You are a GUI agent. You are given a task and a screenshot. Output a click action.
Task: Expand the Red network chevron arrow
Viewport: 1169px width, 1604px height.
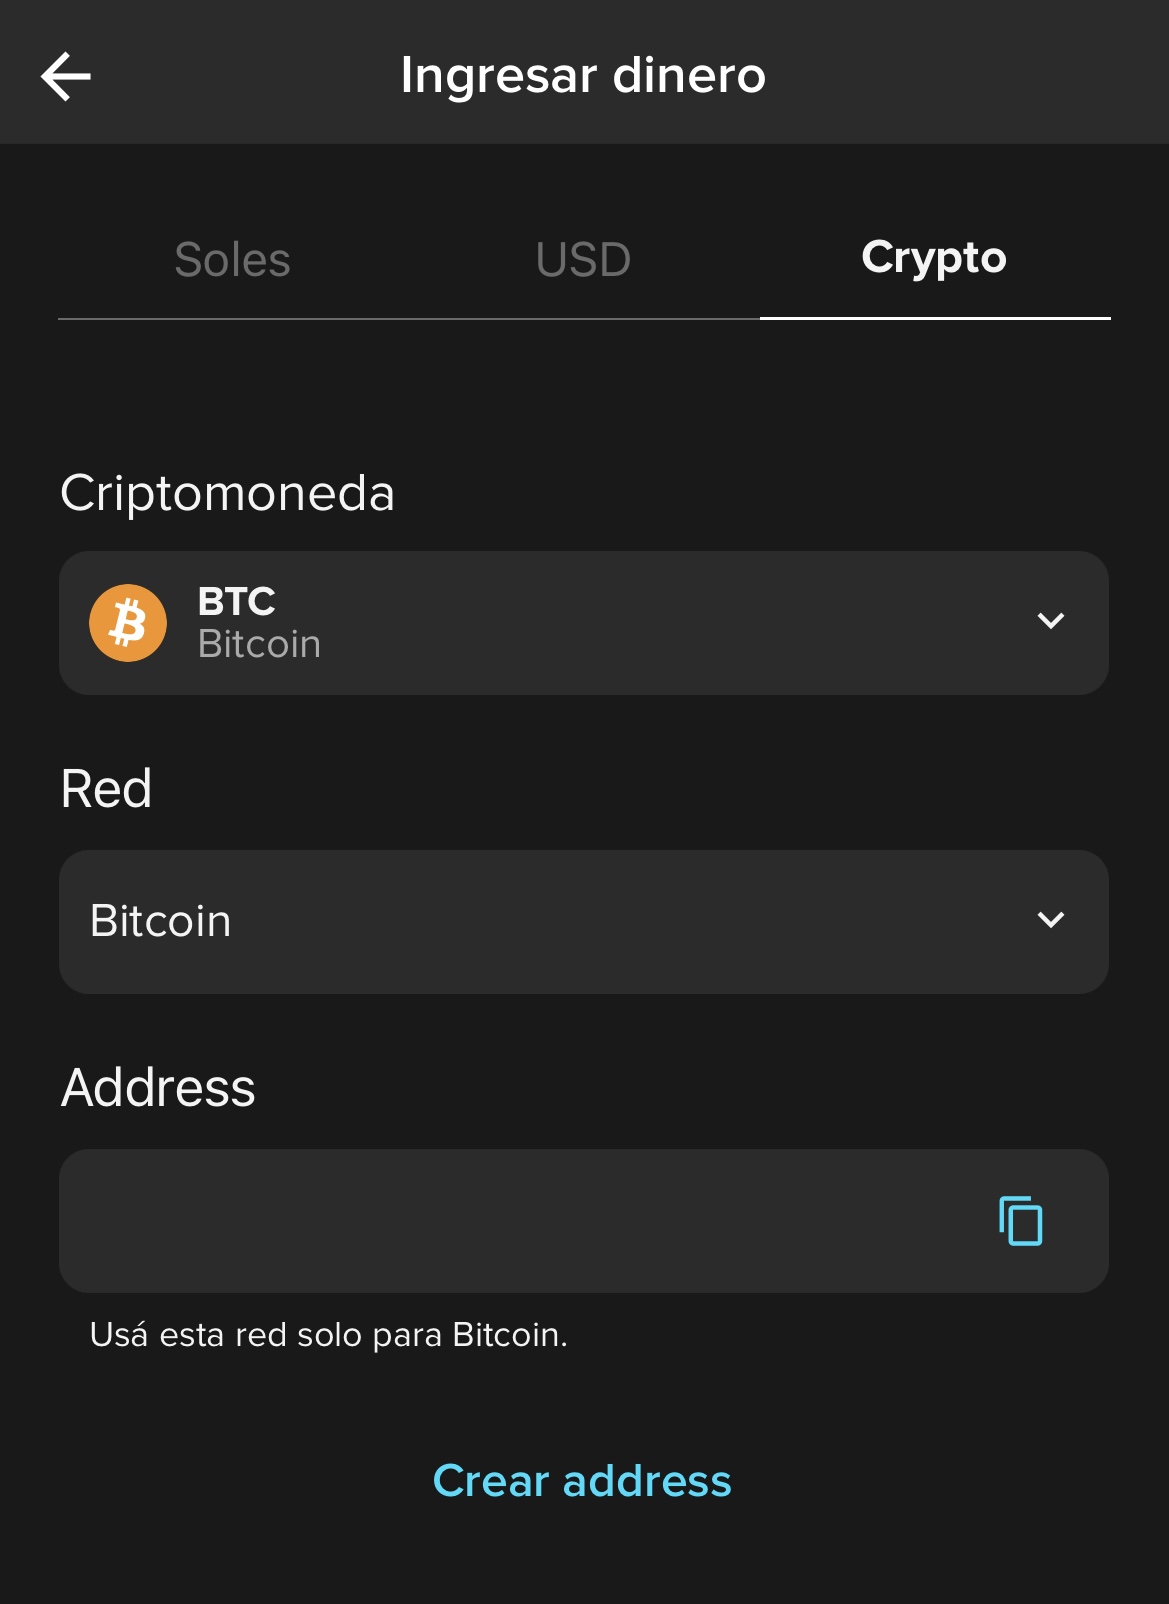[x=1050, y=920]
